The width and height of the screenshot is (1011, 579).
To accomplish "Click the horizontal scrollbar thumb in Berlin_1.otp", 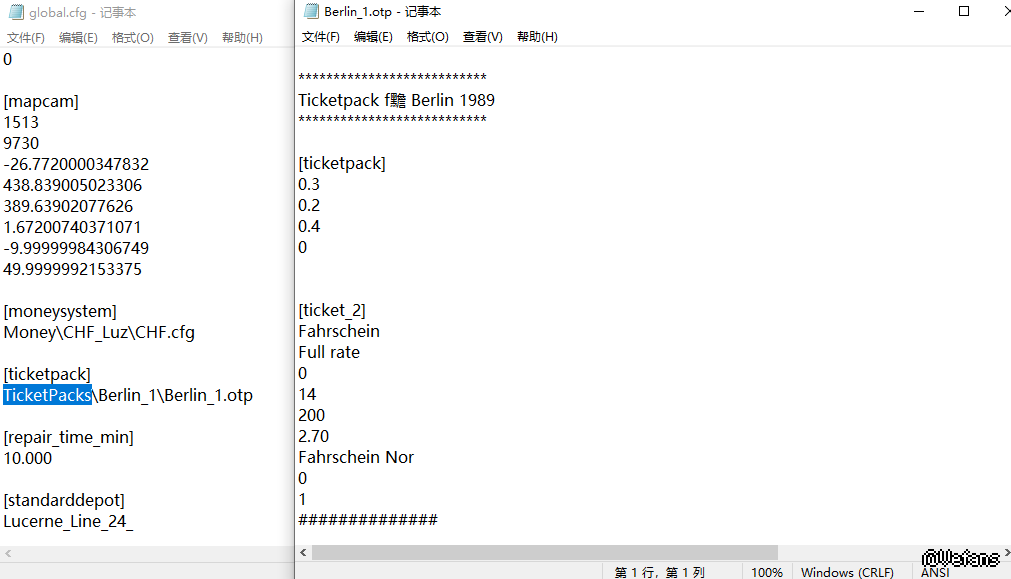I will click(545, 553).
